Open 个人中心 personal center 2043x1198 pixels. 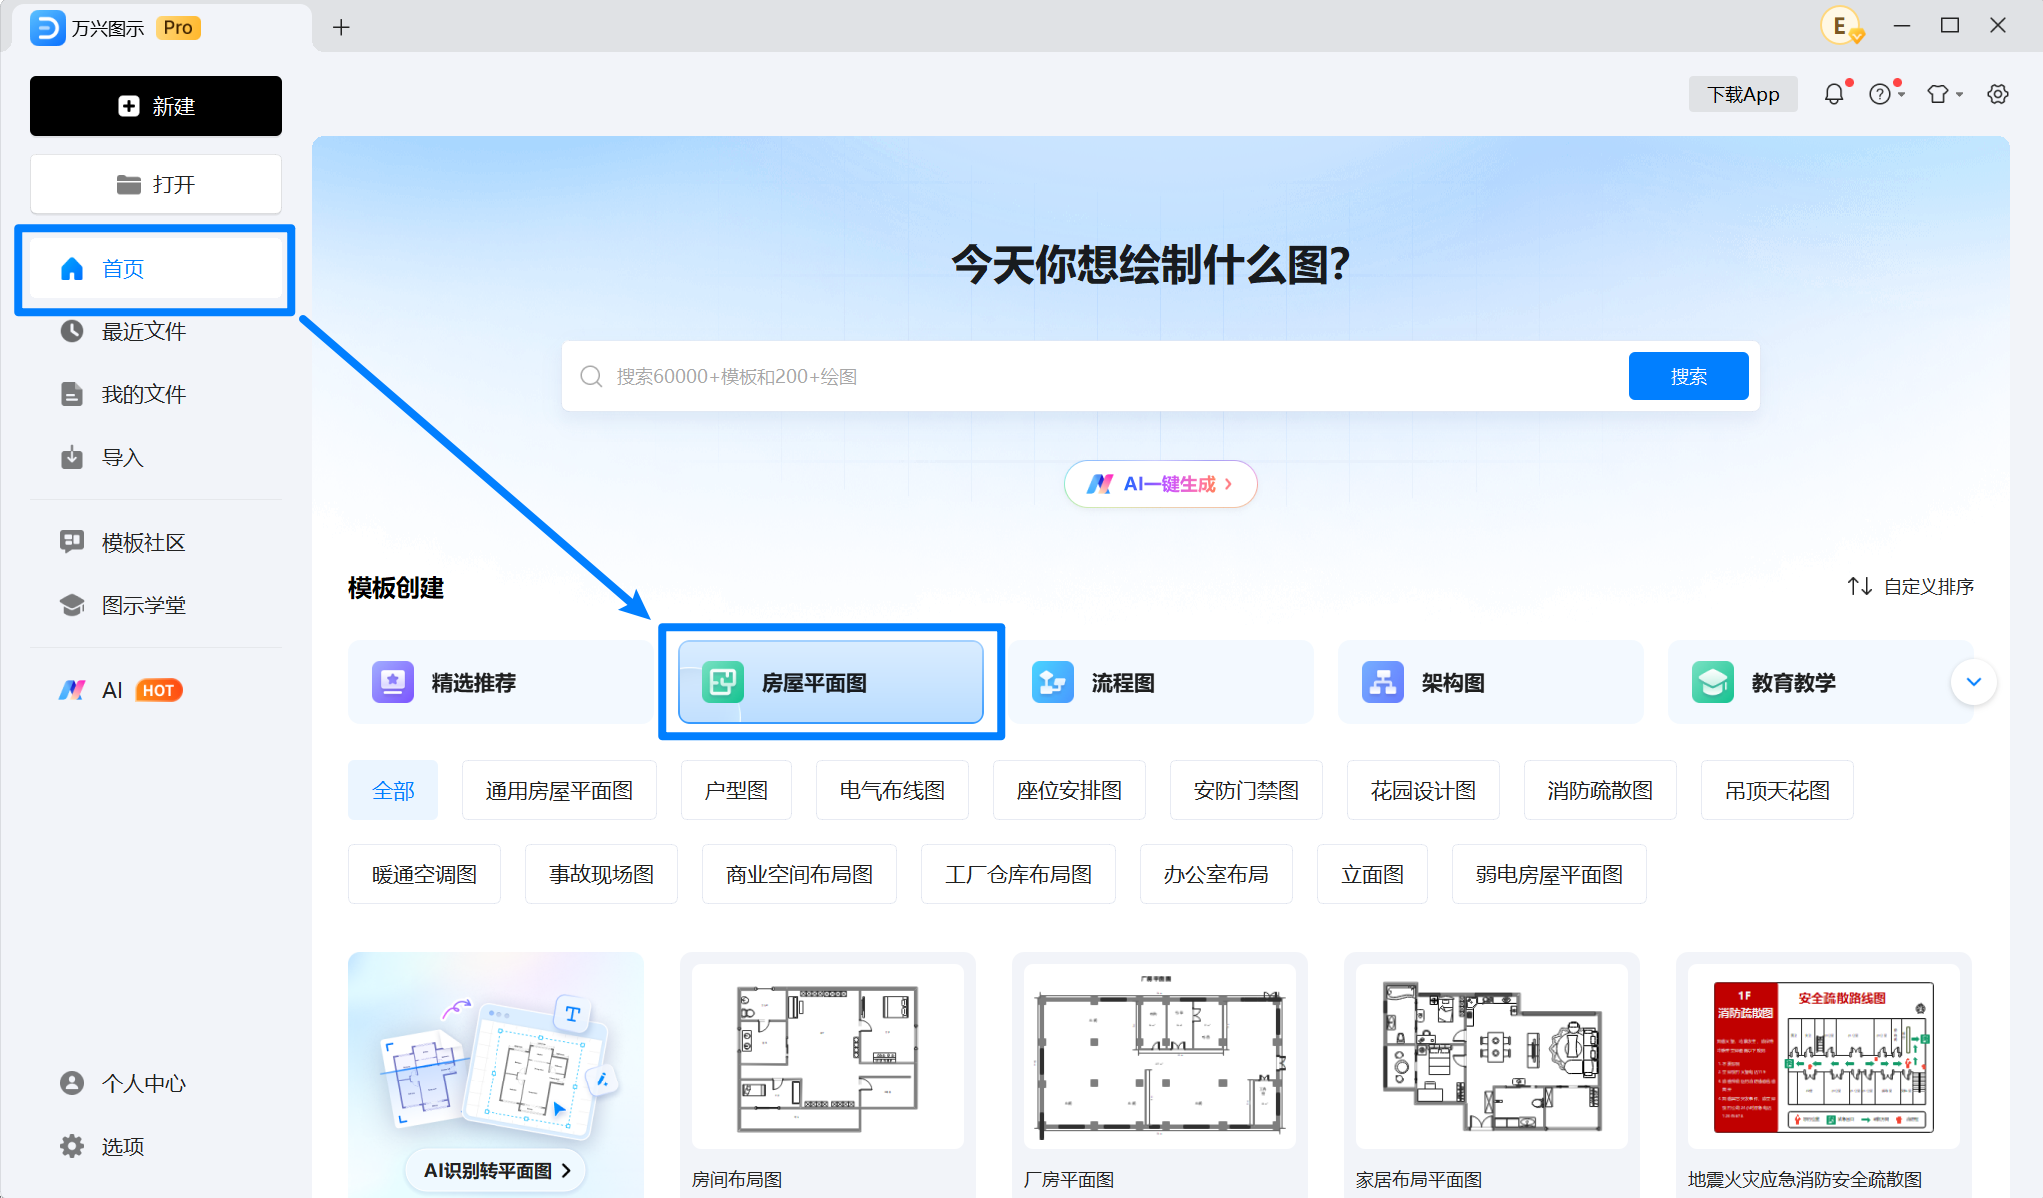coord(156,1083)
